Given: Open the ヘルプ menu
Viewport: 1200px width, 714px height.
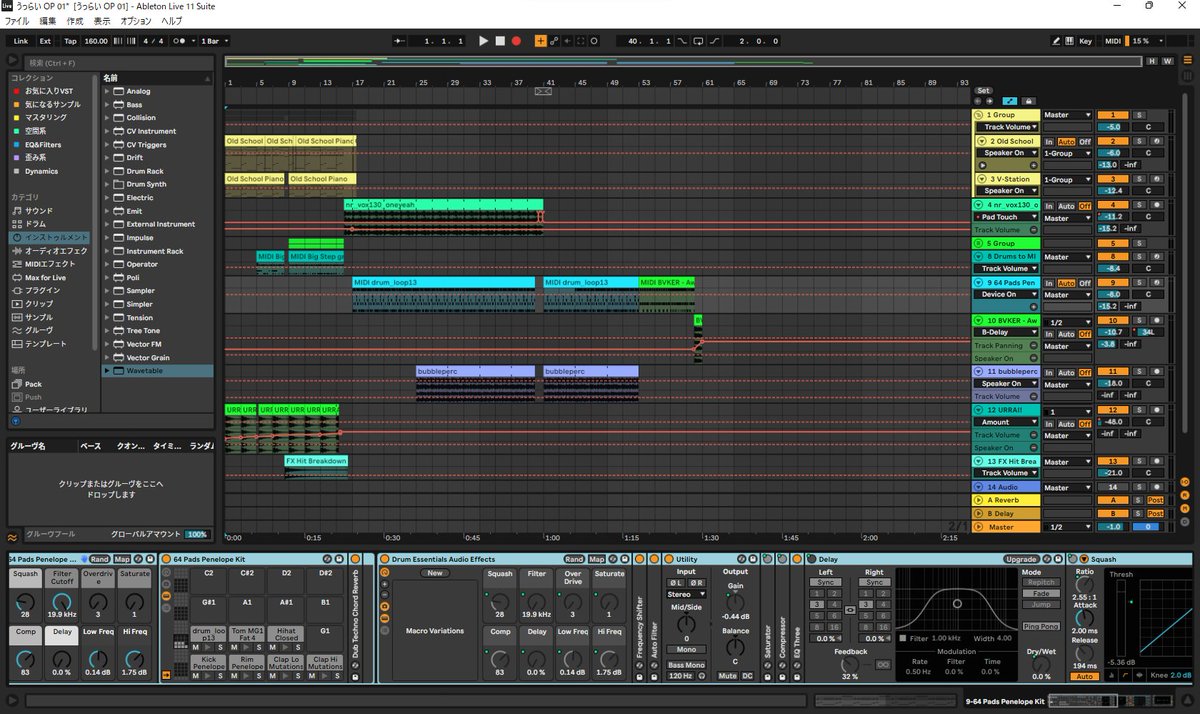Looking at the screenshot, I should coord(172,20).
